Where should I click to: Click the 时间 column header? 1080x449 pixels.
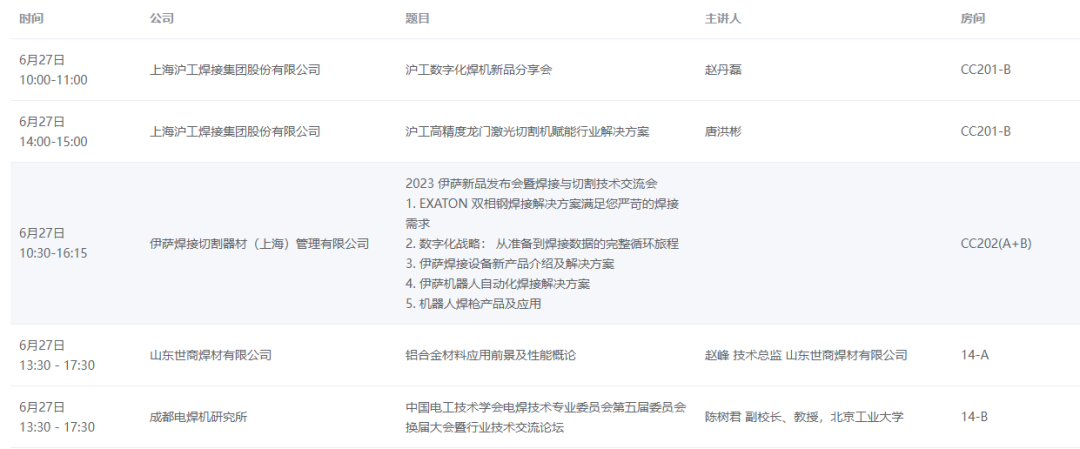(31, 19)
